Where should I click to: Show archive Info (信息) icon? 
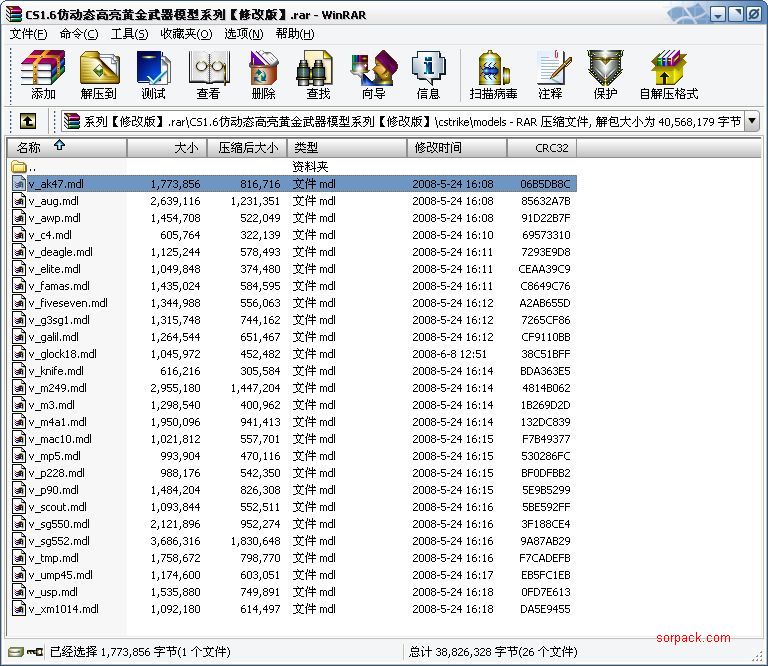click(x=428, y=75)
